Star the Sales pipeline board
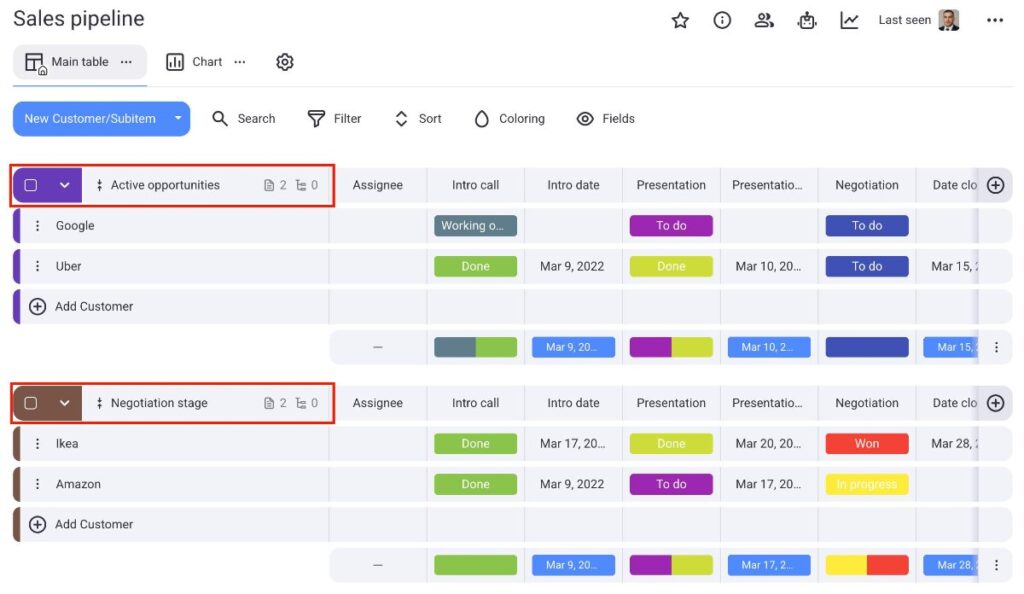This screenshot has height=594, width=1024. click(x=680, y=21)
